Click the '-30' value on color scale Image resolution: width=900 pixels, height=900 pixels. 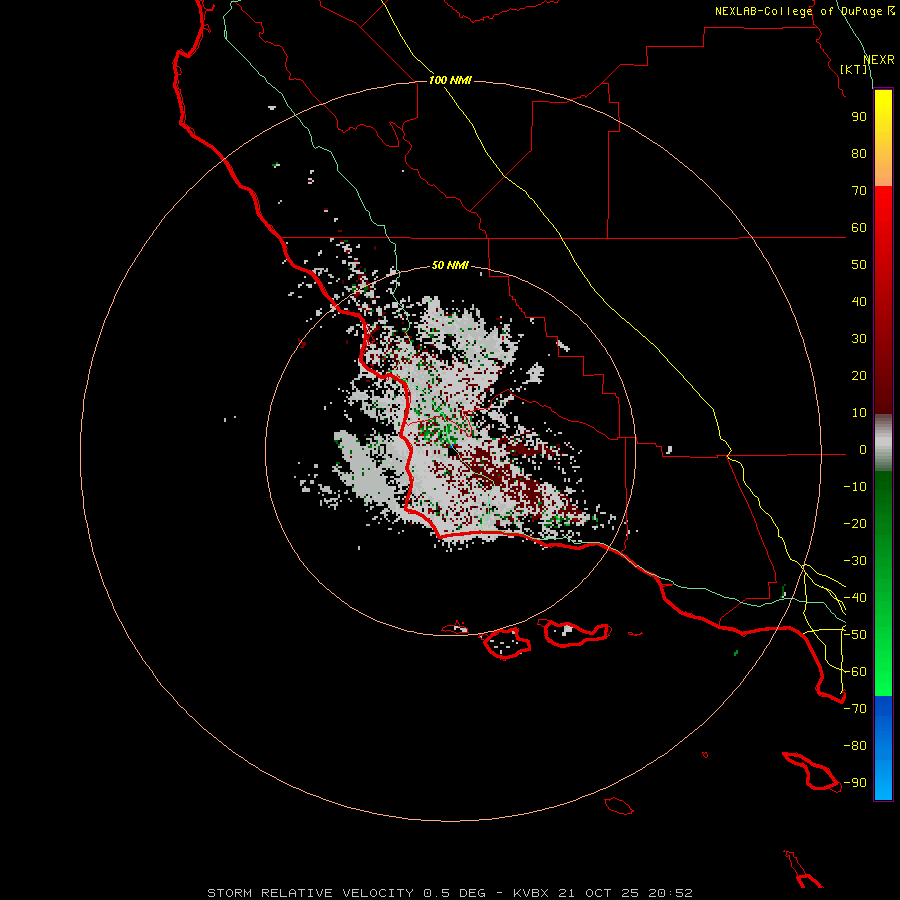(855, 561)
